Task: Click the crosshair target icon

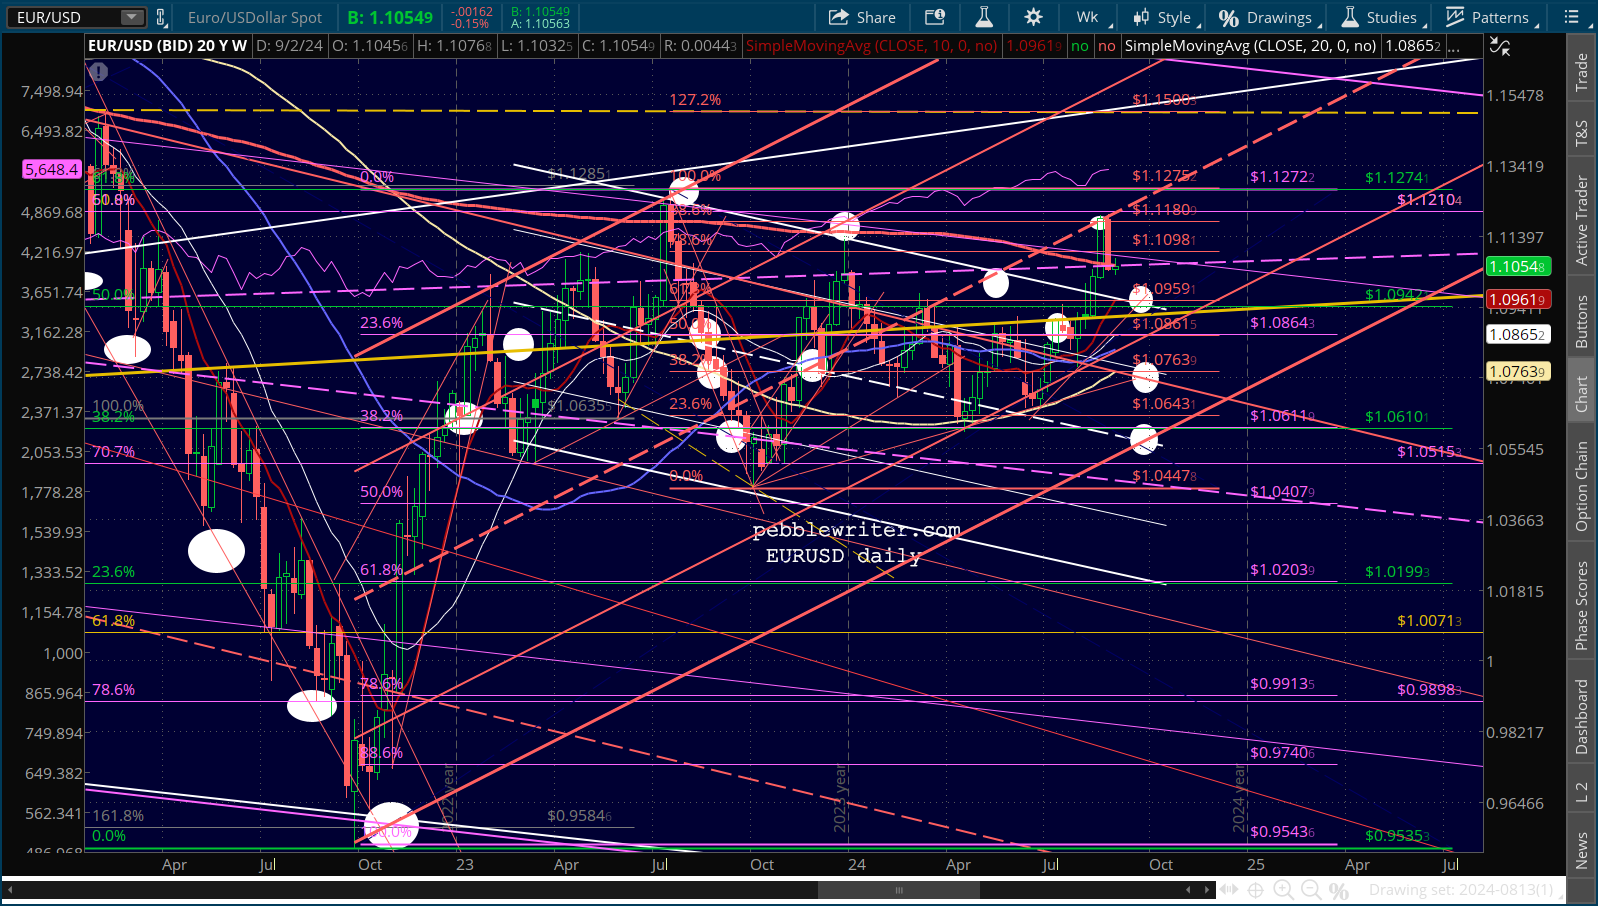Action: coord(1255,889)
